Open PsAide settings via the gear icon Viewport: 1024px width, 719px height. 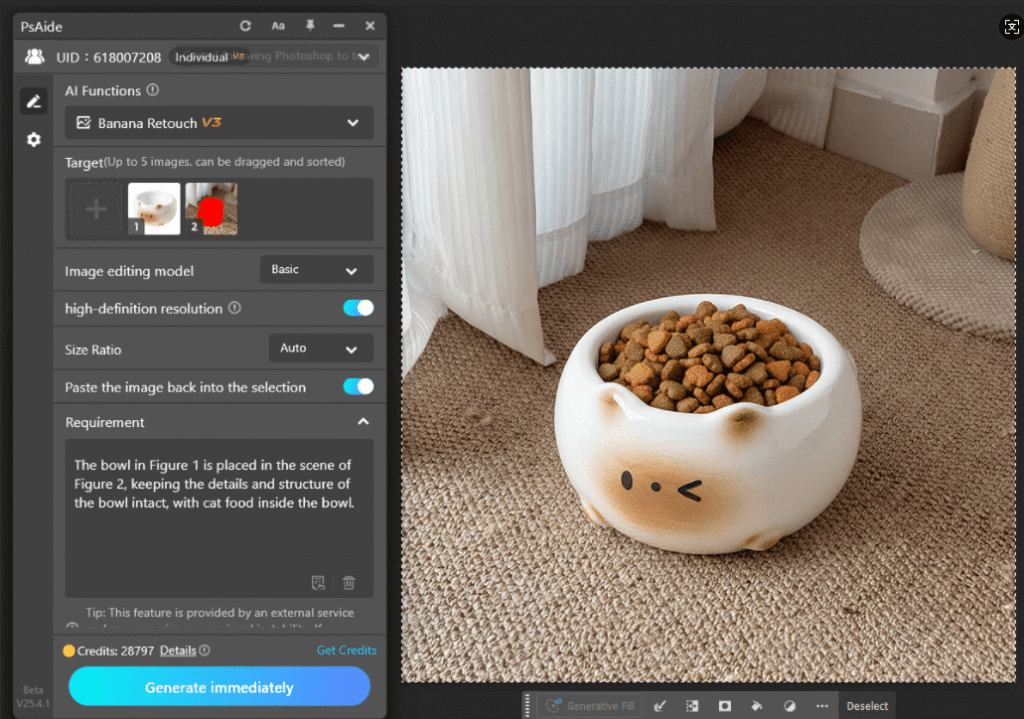coord(33,140)
